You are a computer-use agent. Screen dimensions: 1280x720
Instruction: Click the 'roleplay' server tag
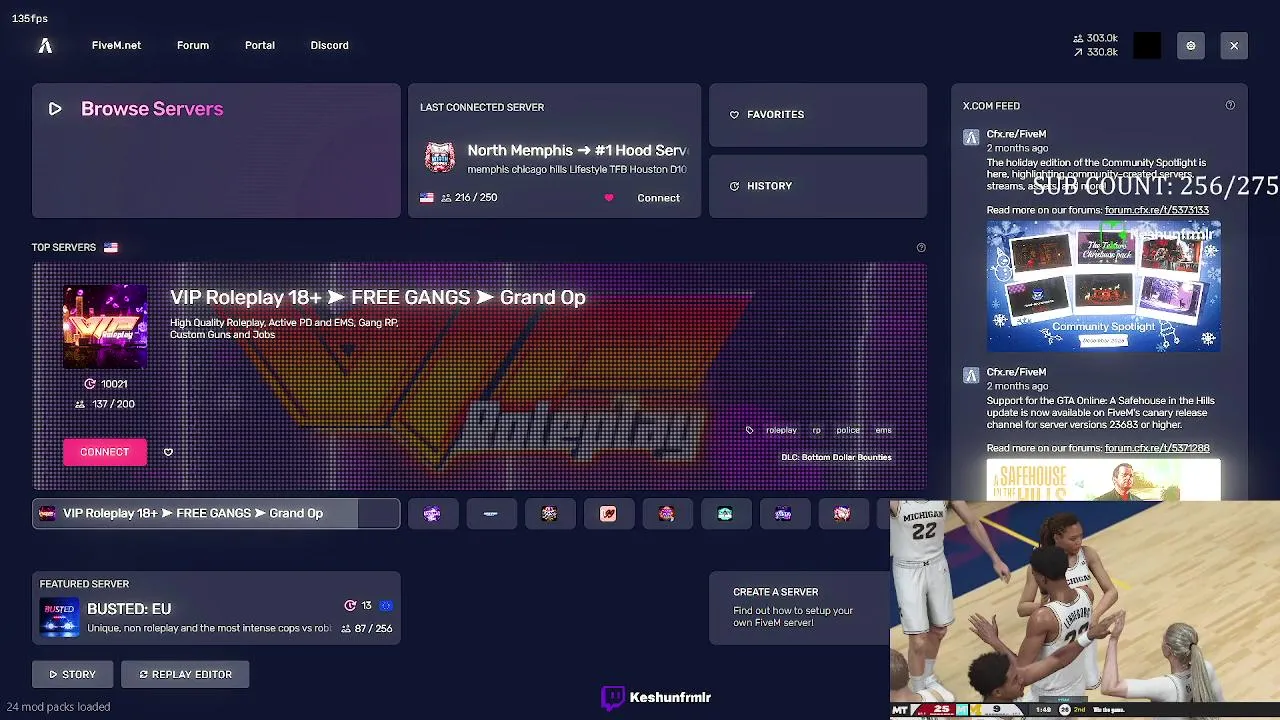781,430
